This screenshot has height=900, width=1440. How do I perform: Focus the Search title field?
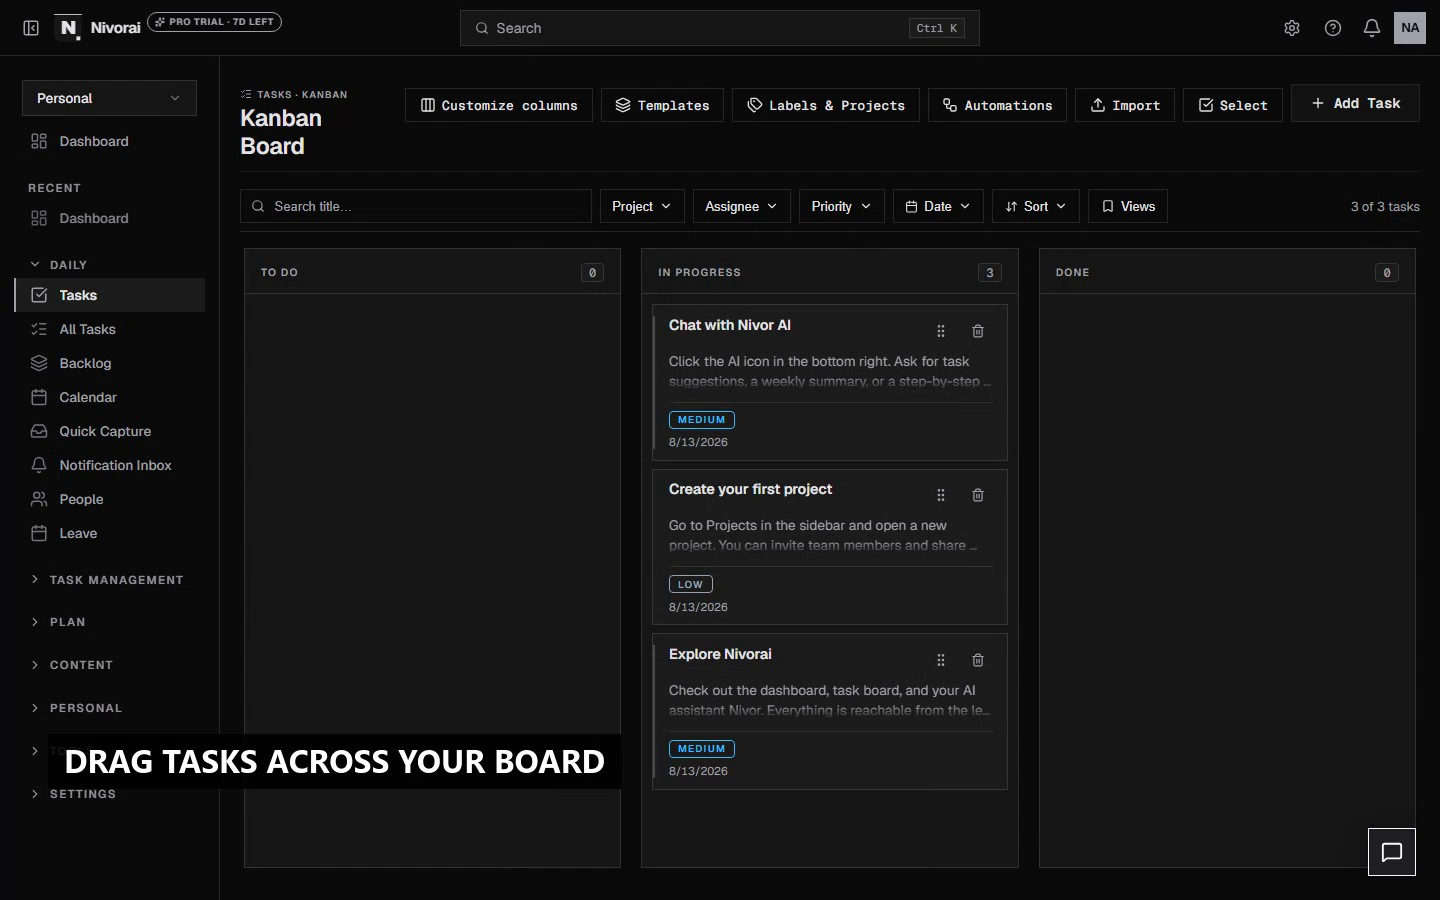click(416, 206)
